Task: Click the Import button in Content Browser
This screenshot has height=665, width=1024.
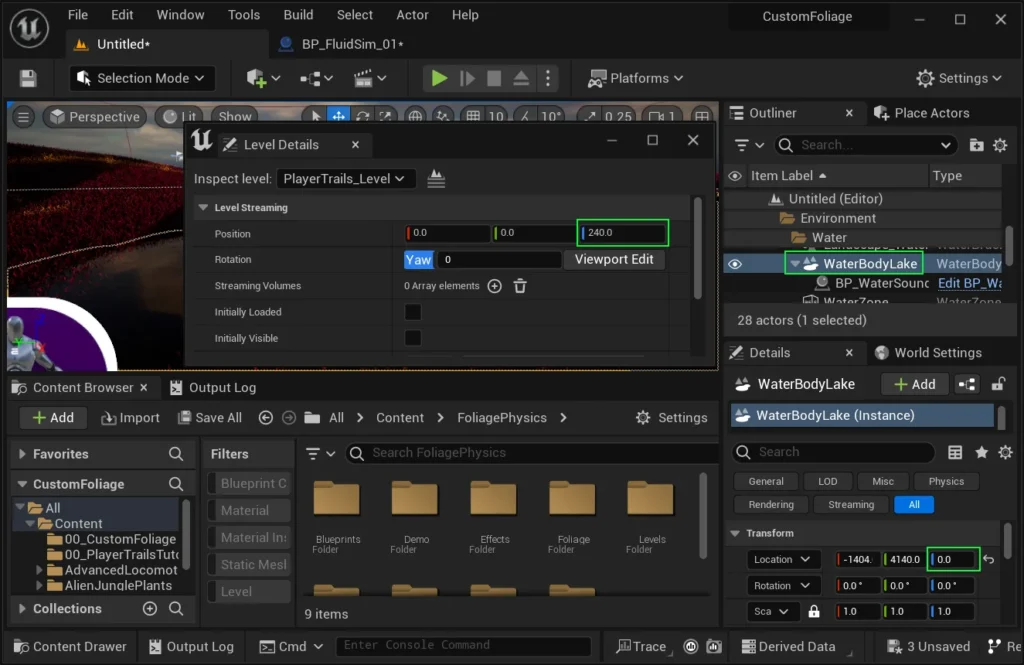Action: 130,418
